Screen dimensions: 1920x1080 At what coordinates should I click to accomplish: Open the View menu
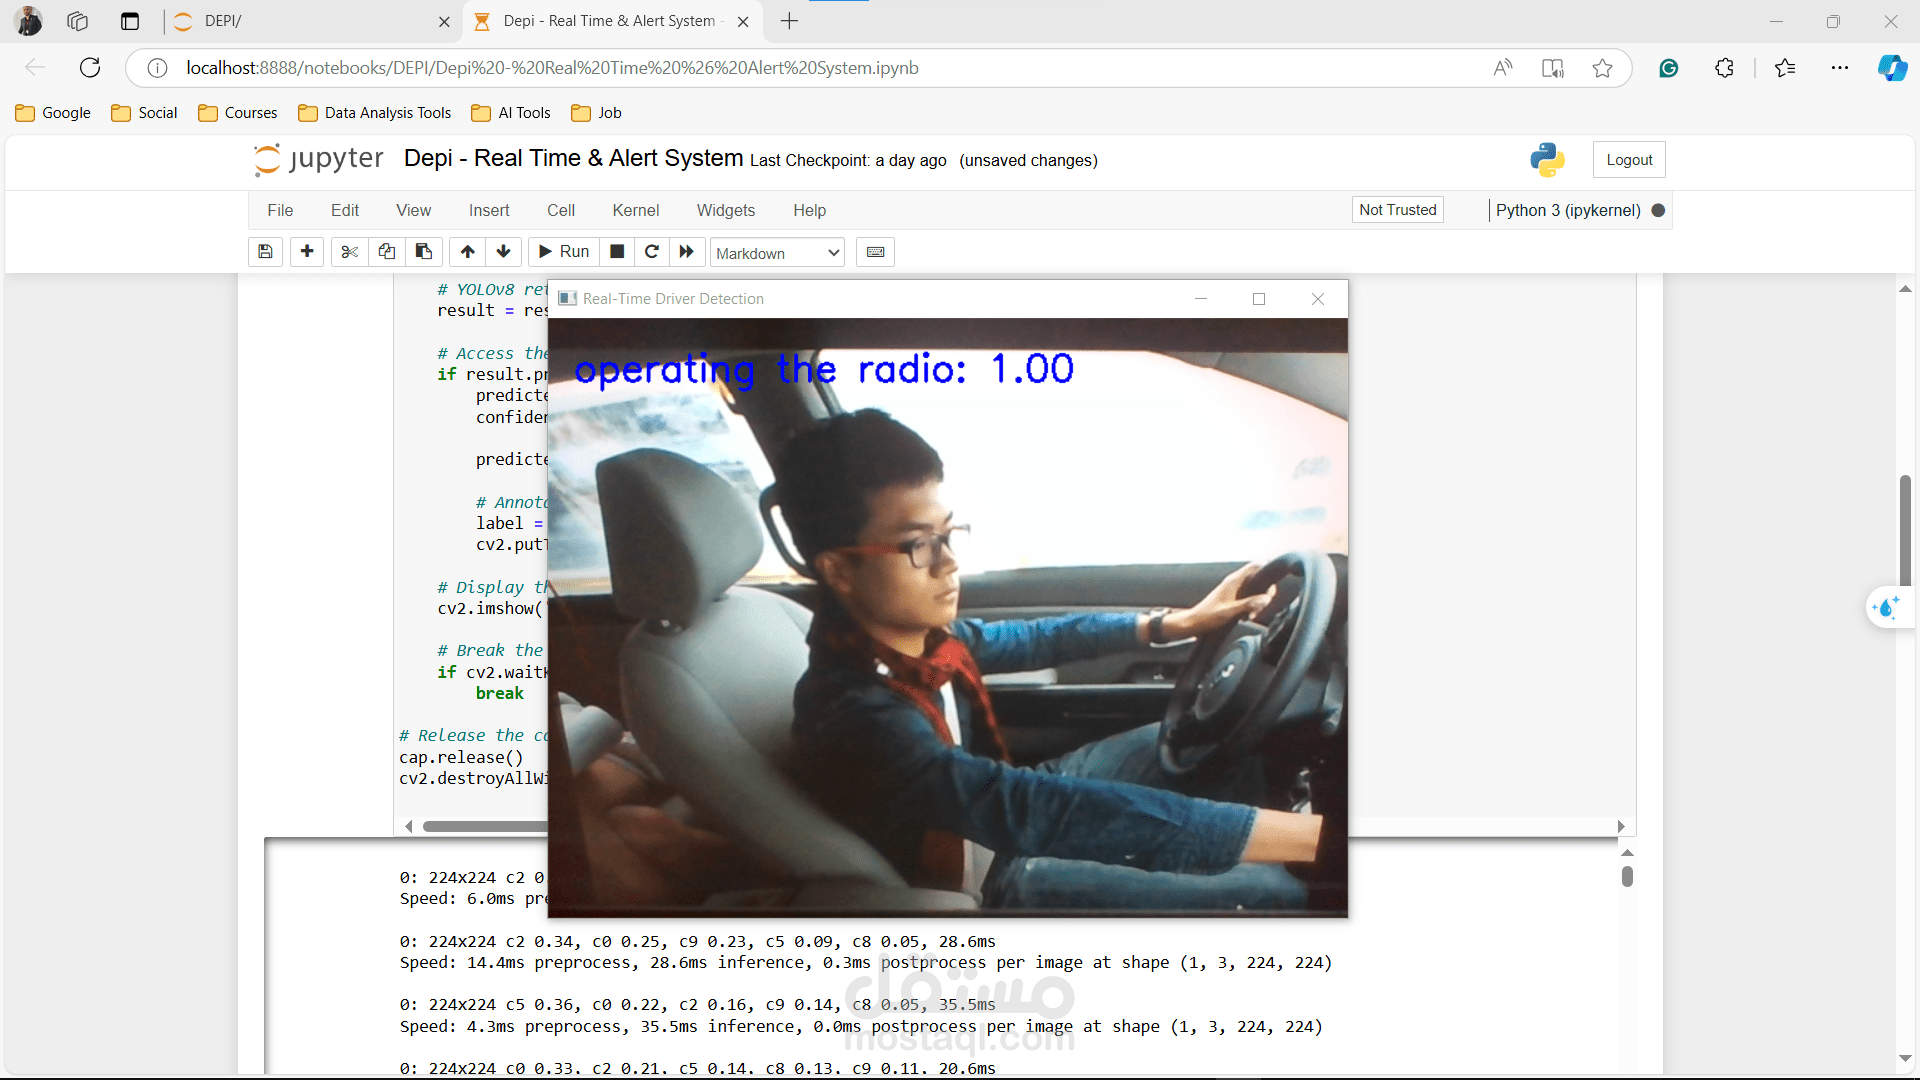pyautogui.click(x=413, y=210)
